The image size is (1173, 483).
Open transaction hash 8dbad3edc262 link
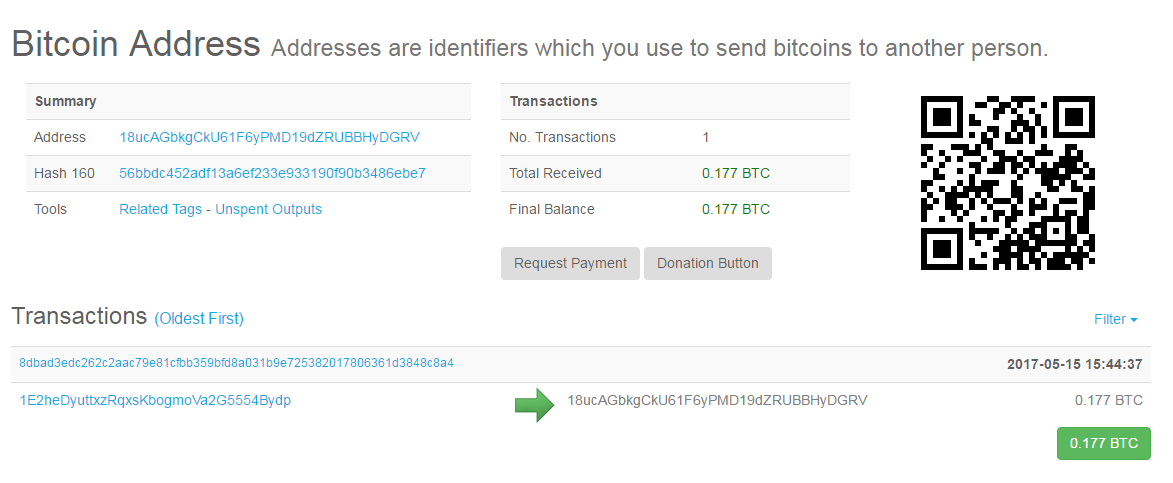coord(236,363)
